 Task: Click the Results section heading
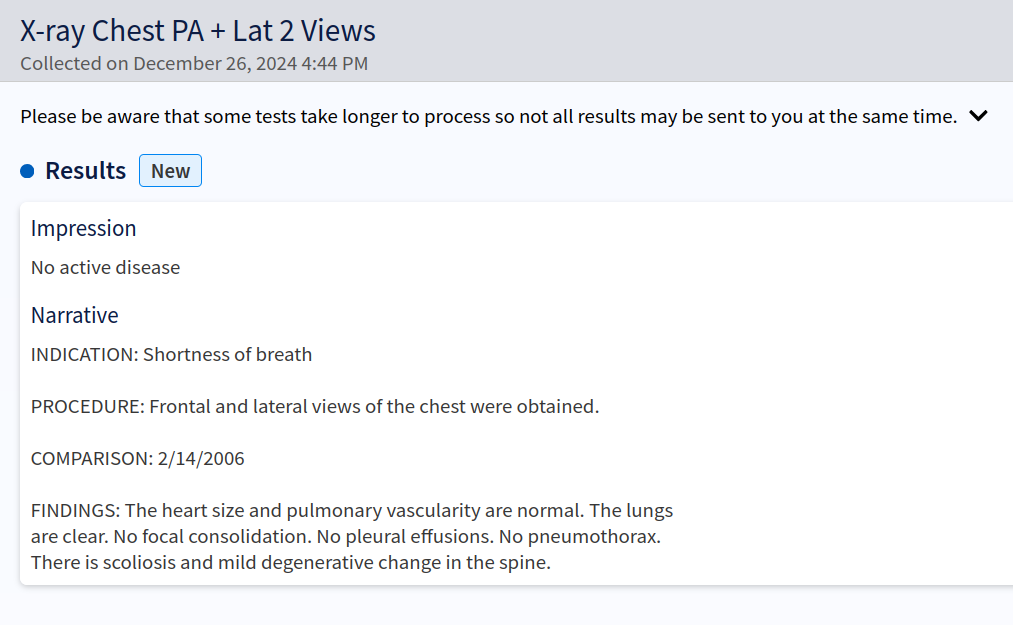tap(85, 171)
